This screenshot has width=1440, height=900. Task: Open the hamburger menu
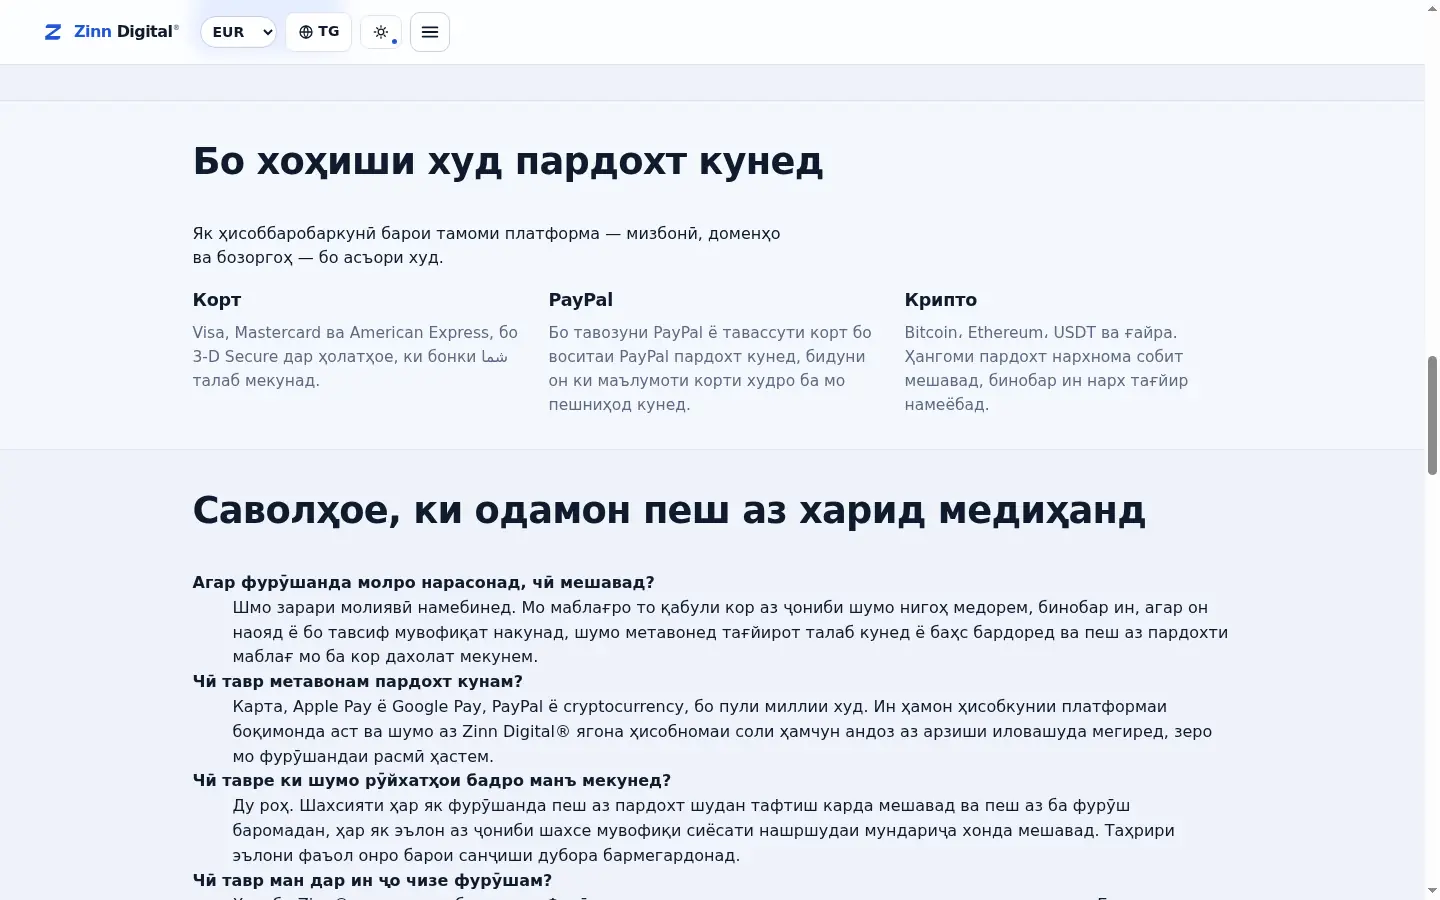(430, 32)
